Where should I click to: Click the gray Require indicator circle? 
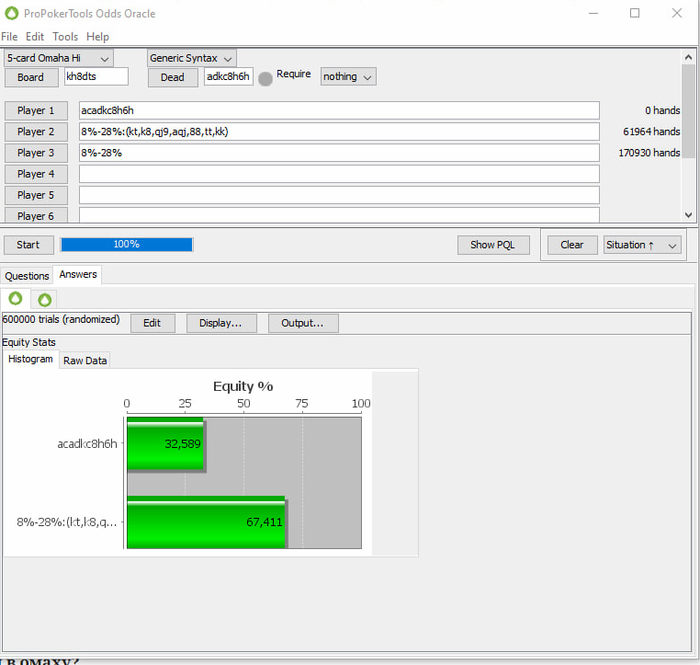[x=265, y=79]
